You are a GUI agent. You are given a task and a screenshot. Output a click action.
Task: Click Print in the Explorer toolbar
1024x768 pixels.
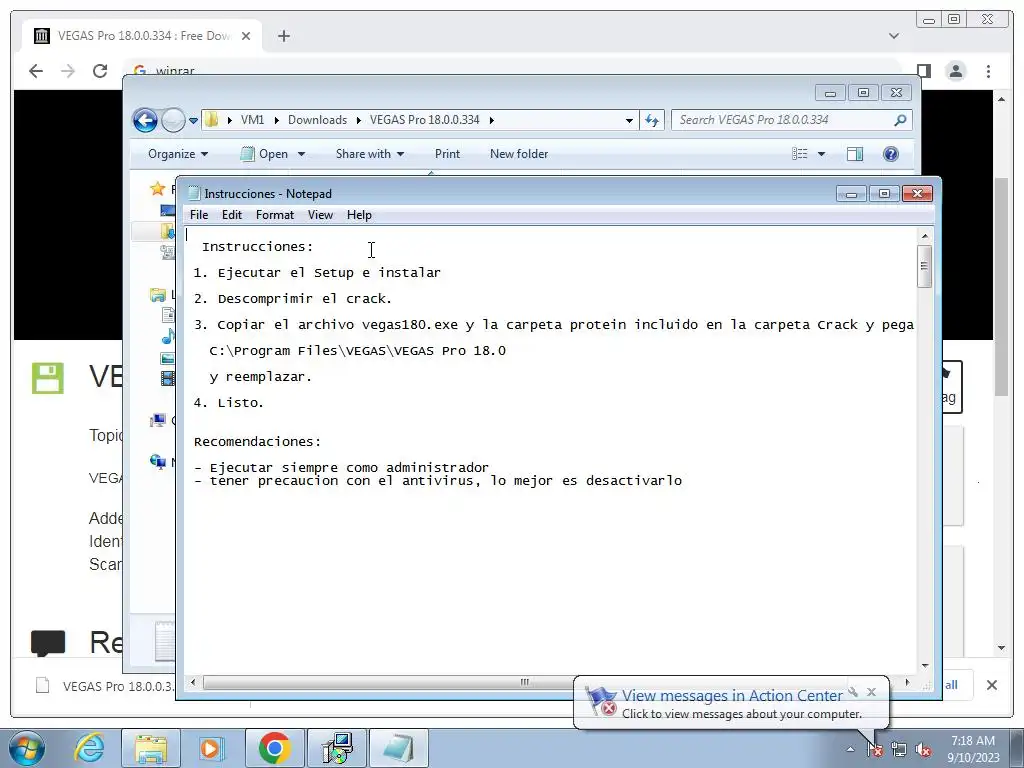pos(447,154)
